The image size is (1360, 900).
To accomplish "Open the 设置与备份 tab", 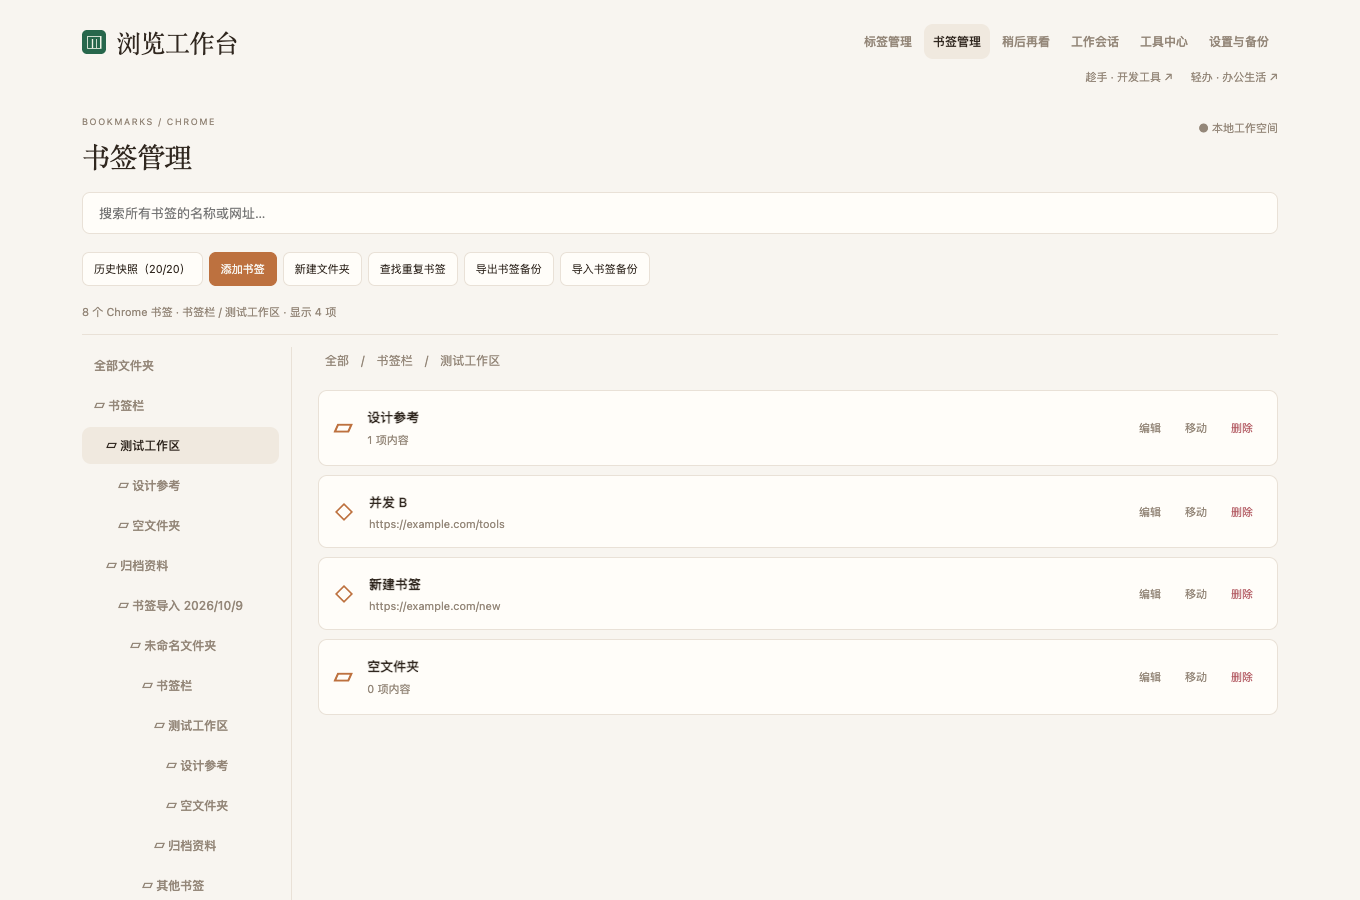I will click(x=1239, y=42).
